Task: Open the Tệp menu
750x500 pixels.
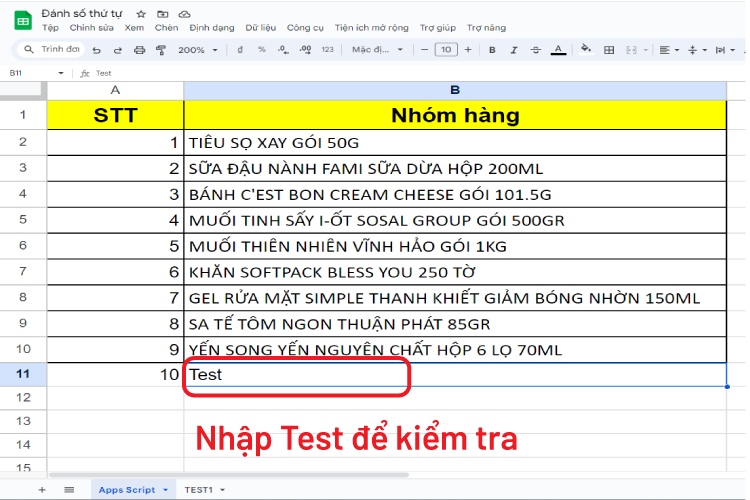Action: pos(50,28)
